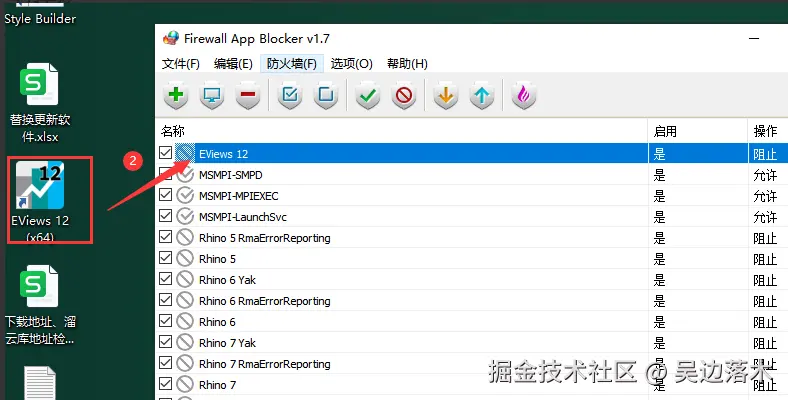The height and width of the screenshot is (400, 788).
Task: Toggle the Rhino 5 rule checkbox
Action: pos(165,258)
